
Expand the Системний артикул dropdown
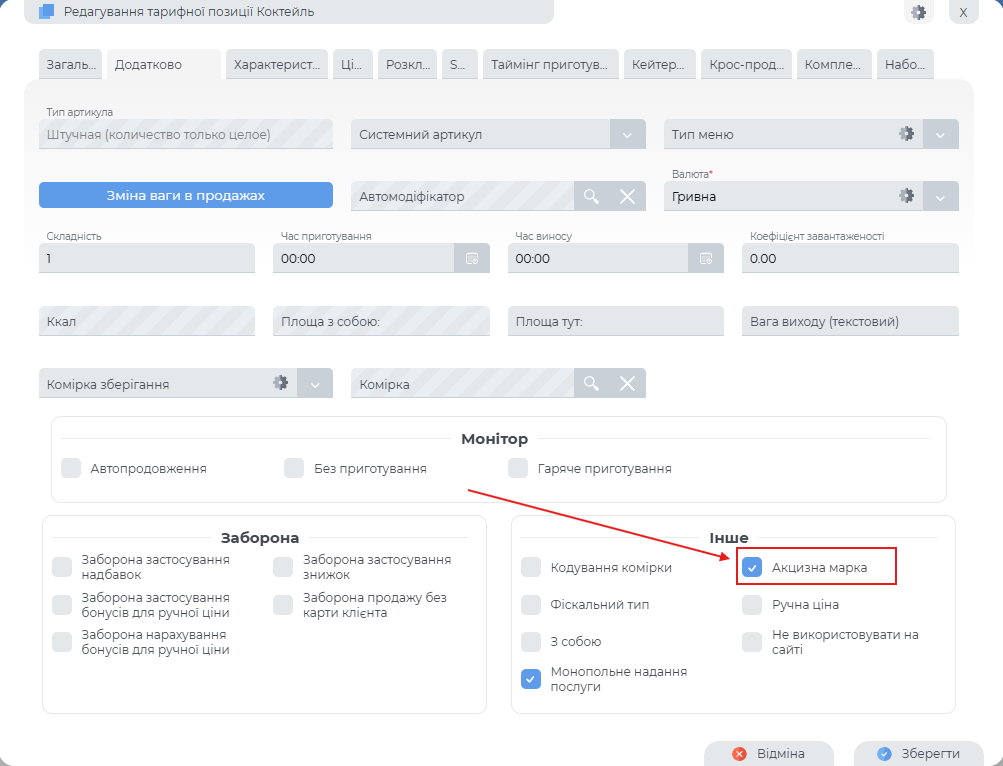(x=627, y=135)
